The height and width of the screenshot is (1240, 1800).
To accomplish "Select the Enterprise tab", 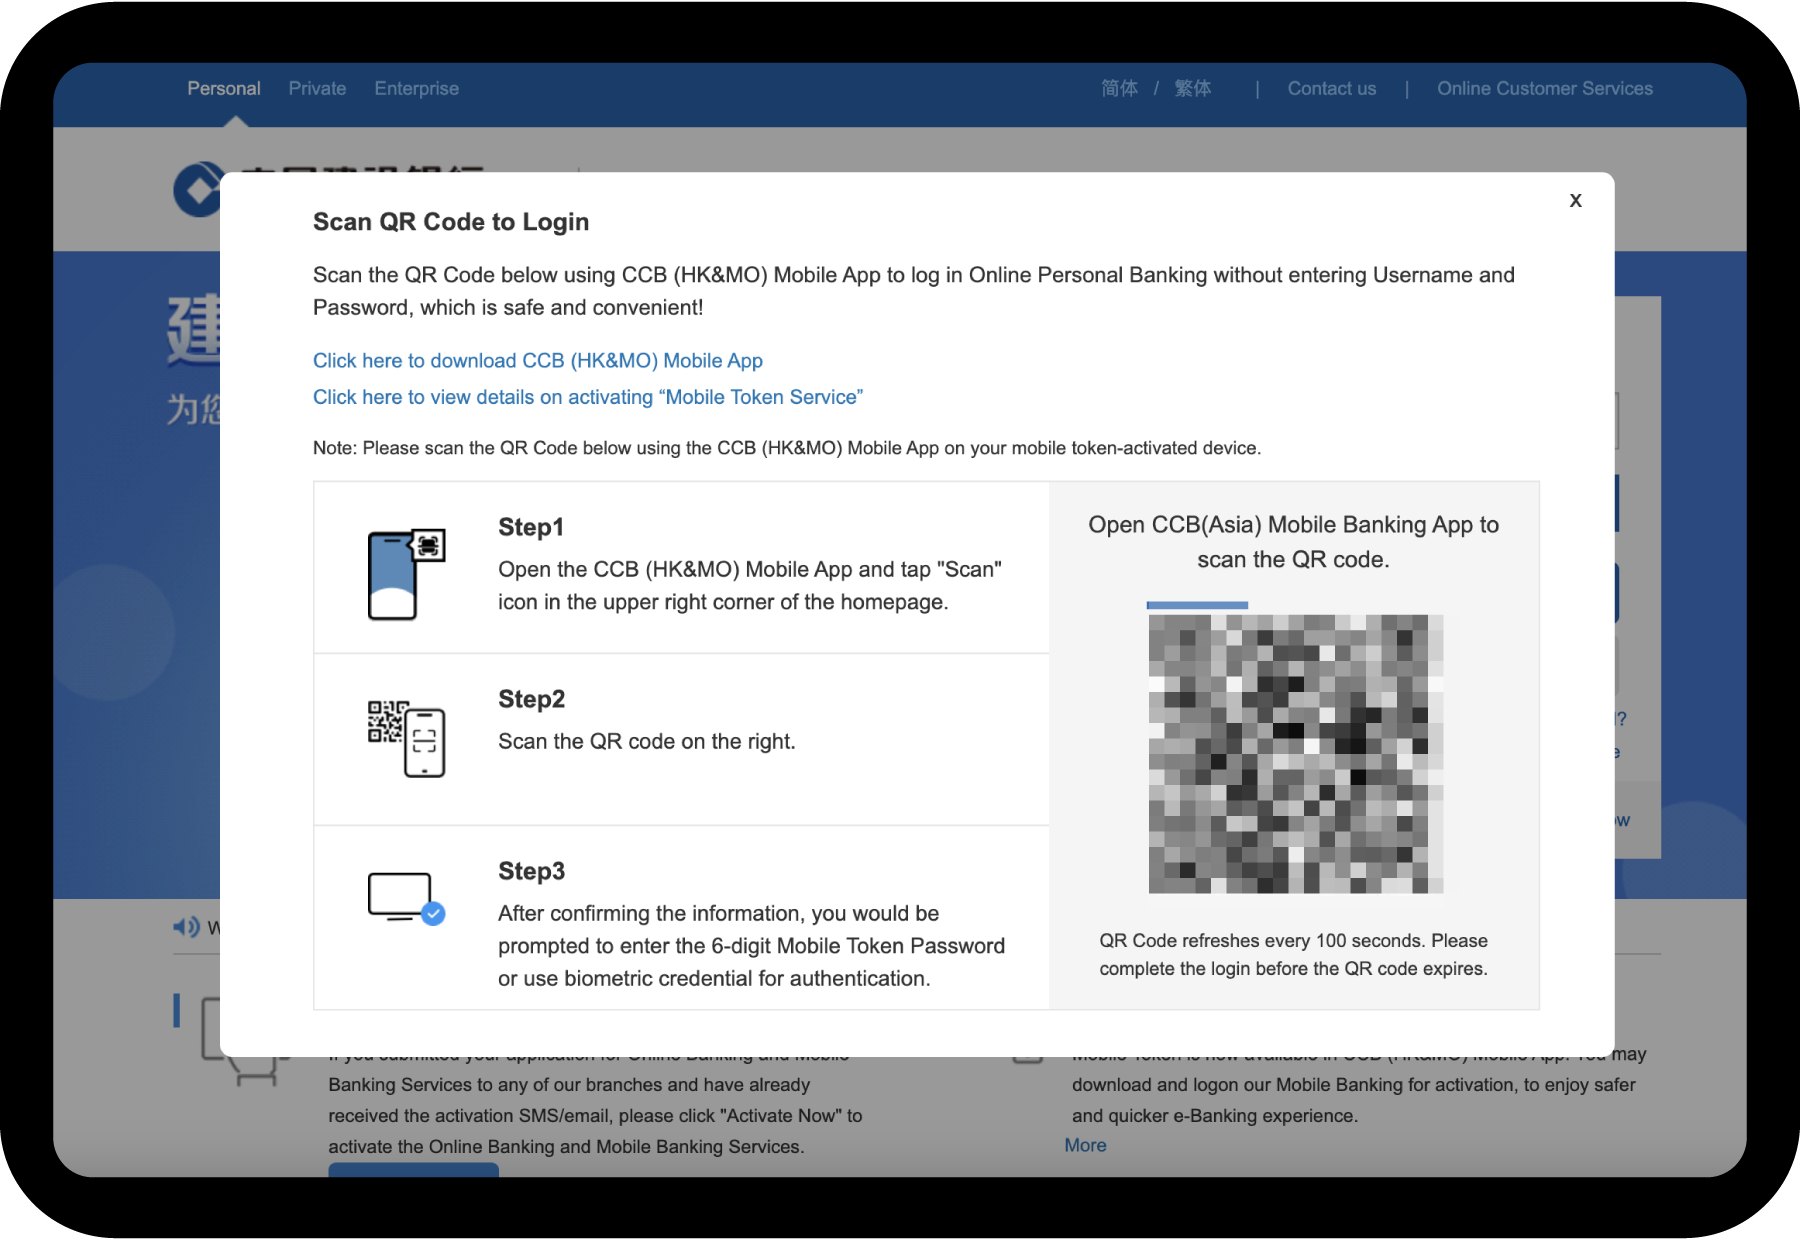I will point(416,88).
